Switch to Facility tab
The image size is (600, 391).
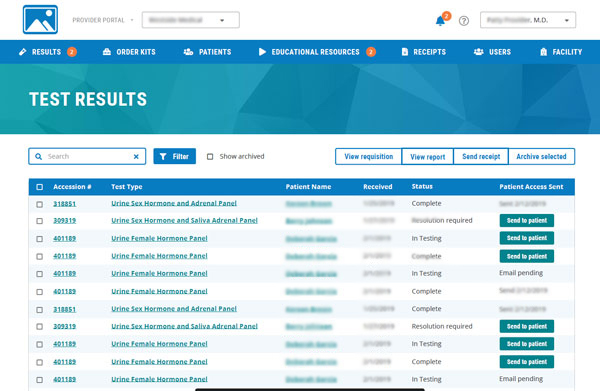(561, 52)
